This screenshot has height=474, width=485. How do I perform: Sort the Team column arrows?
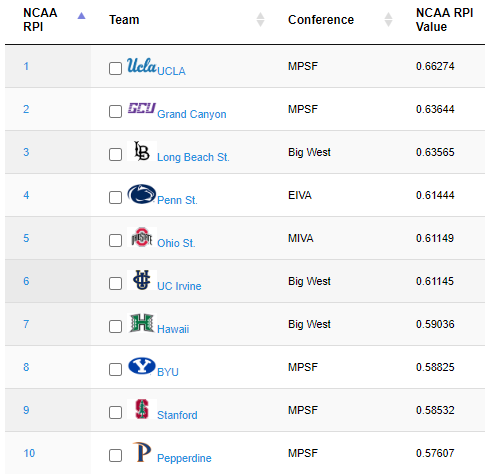coord(260,19)
